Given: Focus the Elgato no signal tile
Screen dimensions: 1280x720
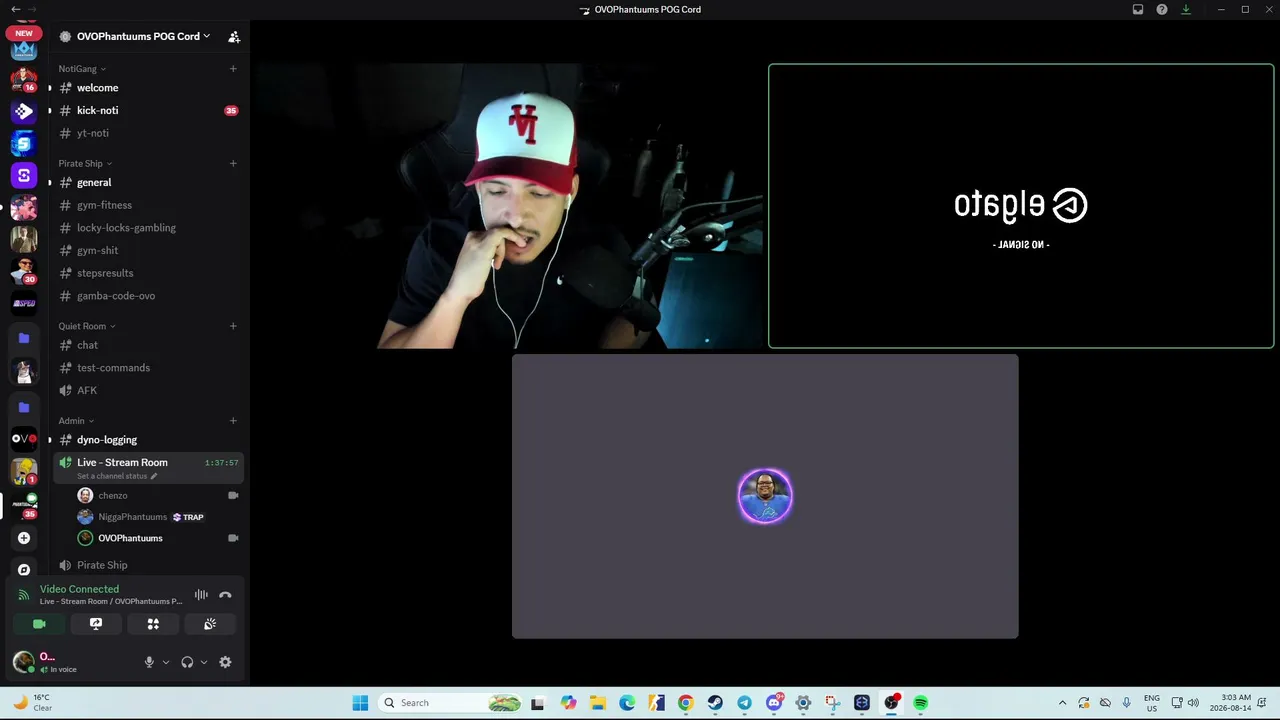Looking at the screenshot, I should 1021,206.
